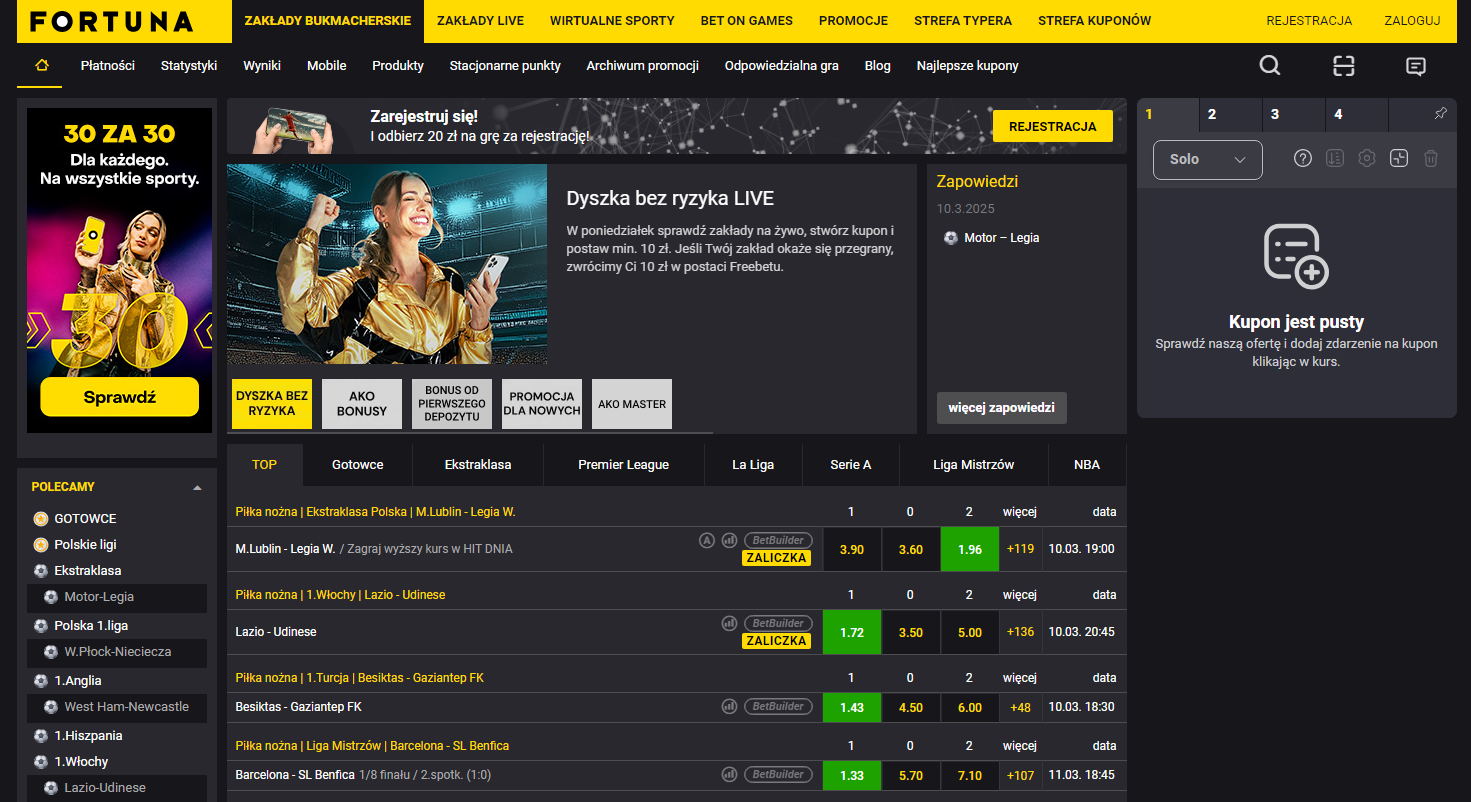The image size is (1471, 802).
Task: Open the Solo bet type dropdown
Action: pyautogui.click(x=1208, y=159)
